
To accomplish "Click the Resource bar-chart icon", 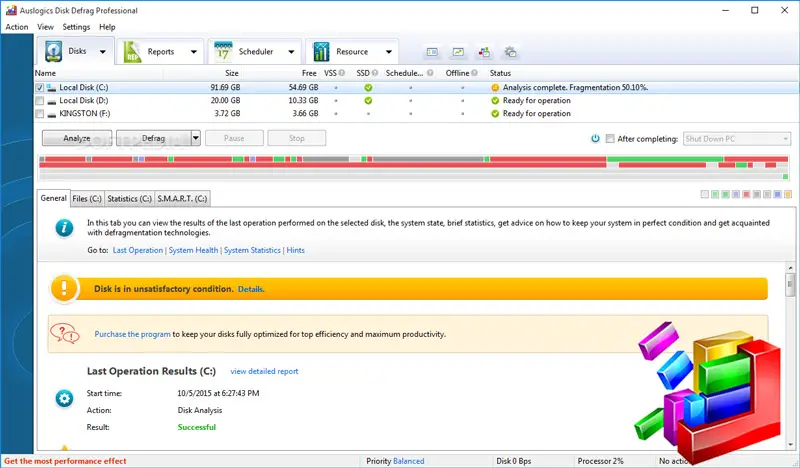I will (x=321, y=52).
